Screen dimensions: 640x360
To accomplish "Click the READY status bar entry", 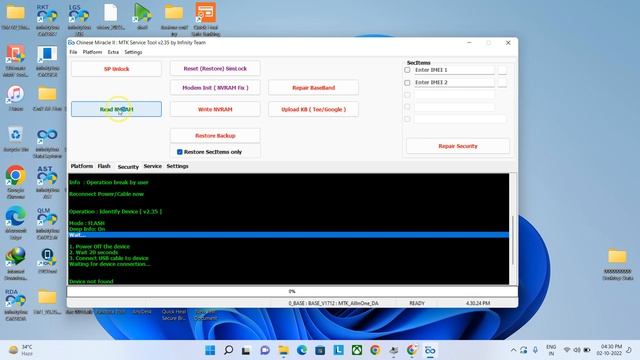I will pyautogui.click(x=417, y=303).
